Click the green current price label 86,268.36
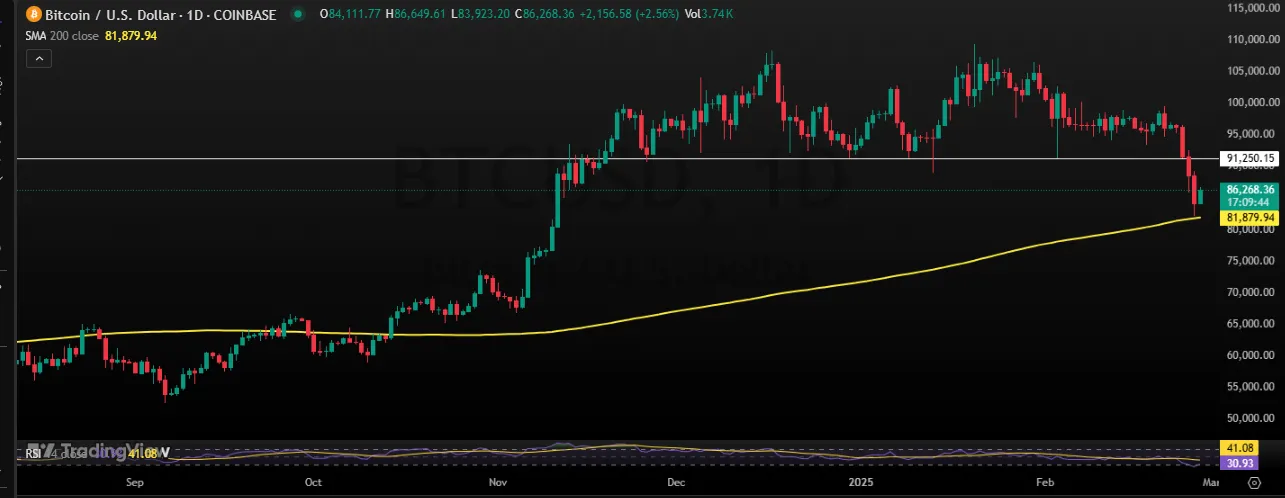1285x498 pixels. click(1248, 189)
